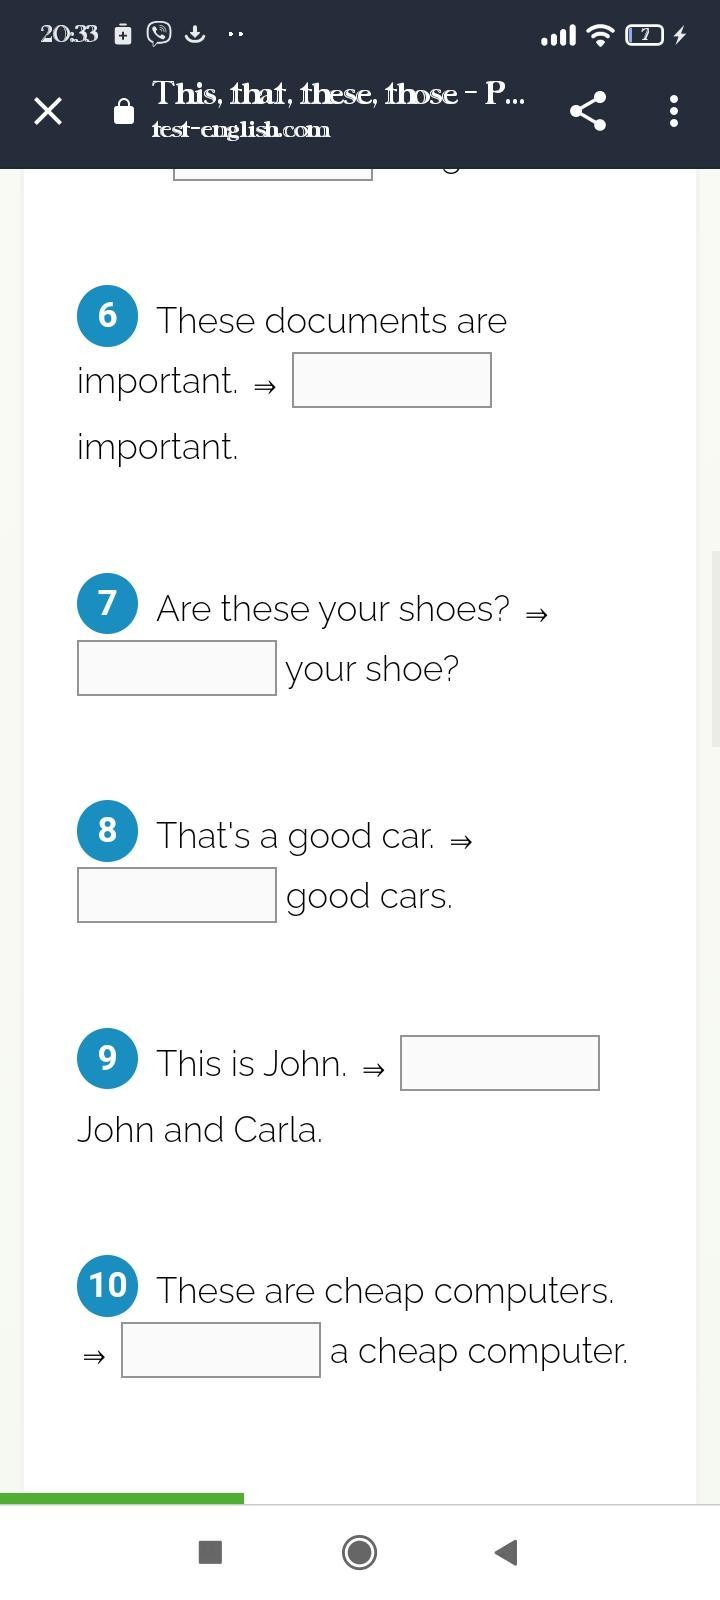Close the browser custom tab

(48, 111)
